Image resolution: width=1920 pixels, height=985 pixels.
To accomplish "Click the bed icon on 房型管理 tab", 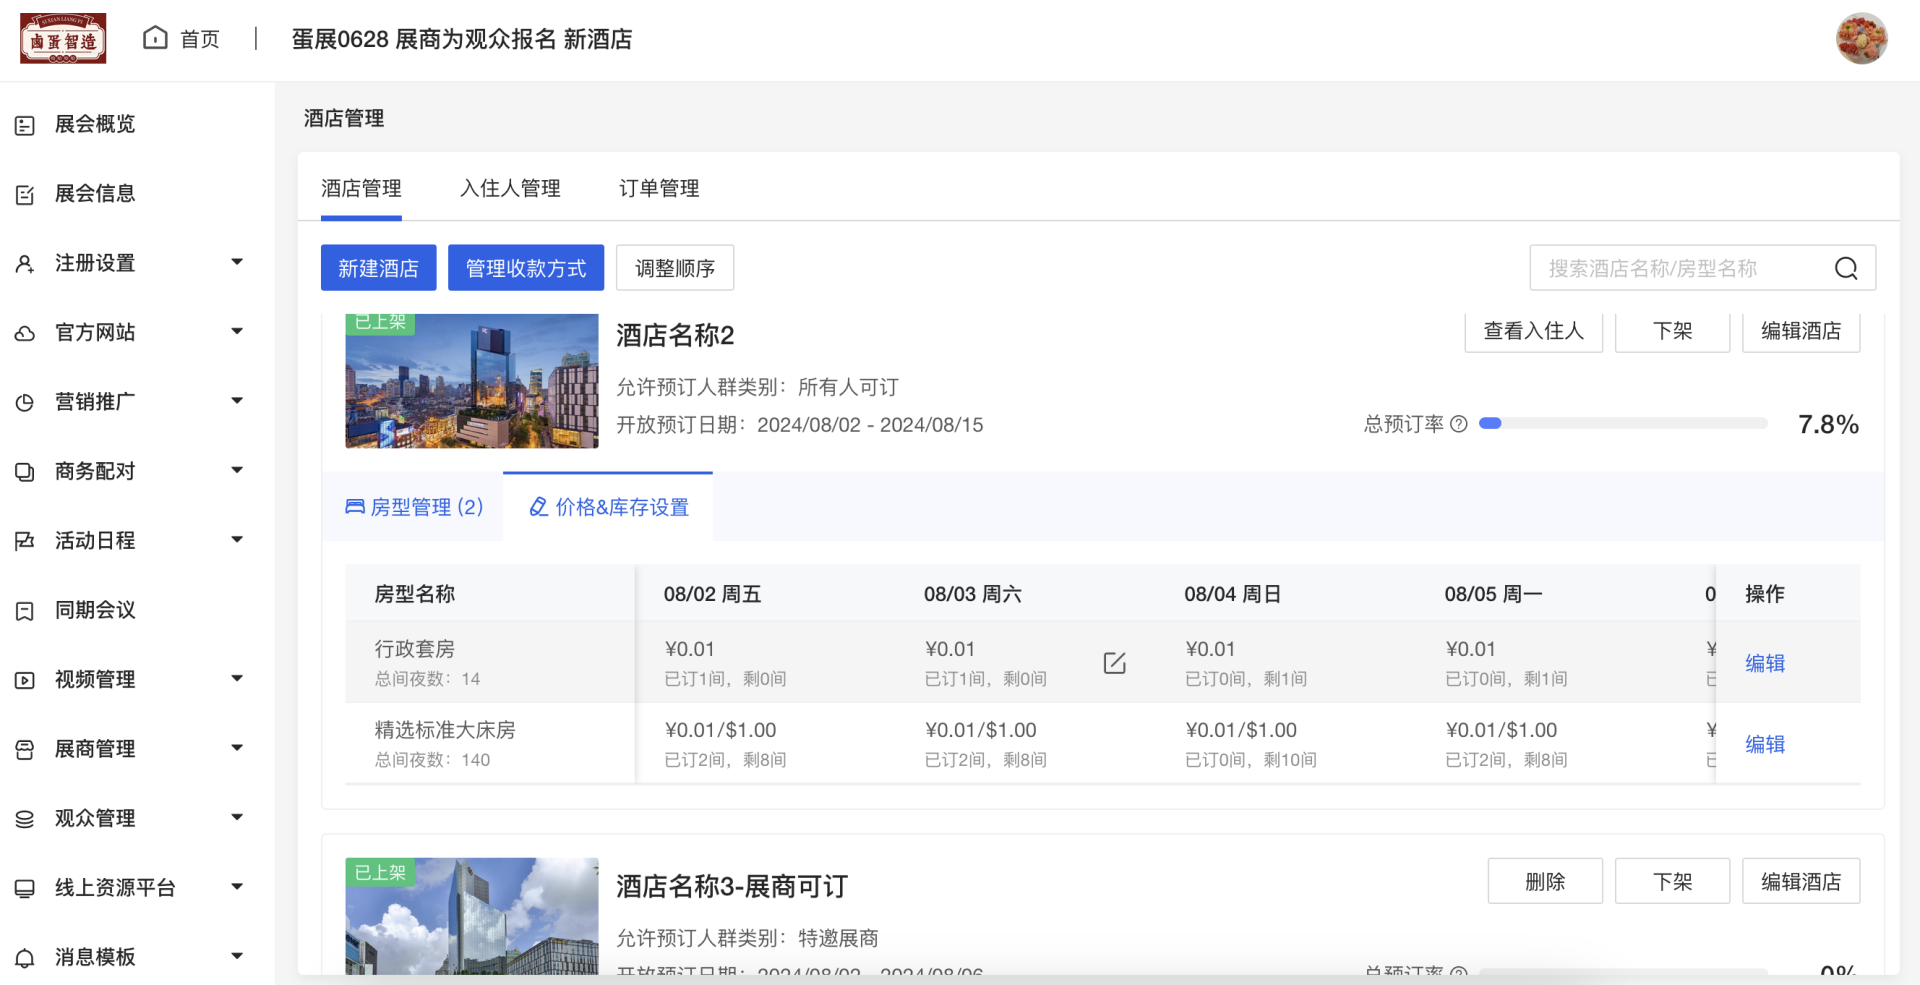I will (x=355, y=507).
